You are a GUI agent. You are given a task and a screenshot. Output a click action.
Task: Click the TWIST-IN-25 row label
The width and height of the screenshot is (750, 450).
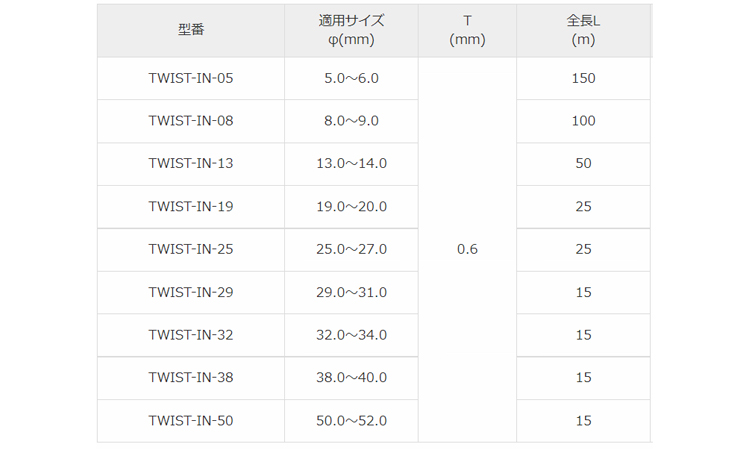coord(190,249)
